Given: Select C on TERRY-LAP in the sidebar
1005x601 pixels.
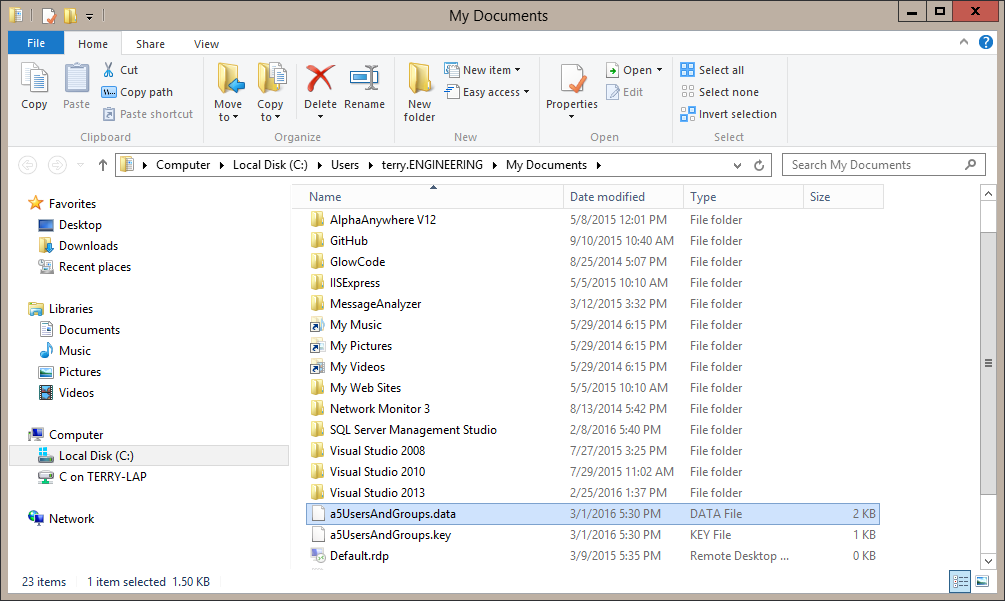Looking at the screenshot, I should tap(103, 477).
